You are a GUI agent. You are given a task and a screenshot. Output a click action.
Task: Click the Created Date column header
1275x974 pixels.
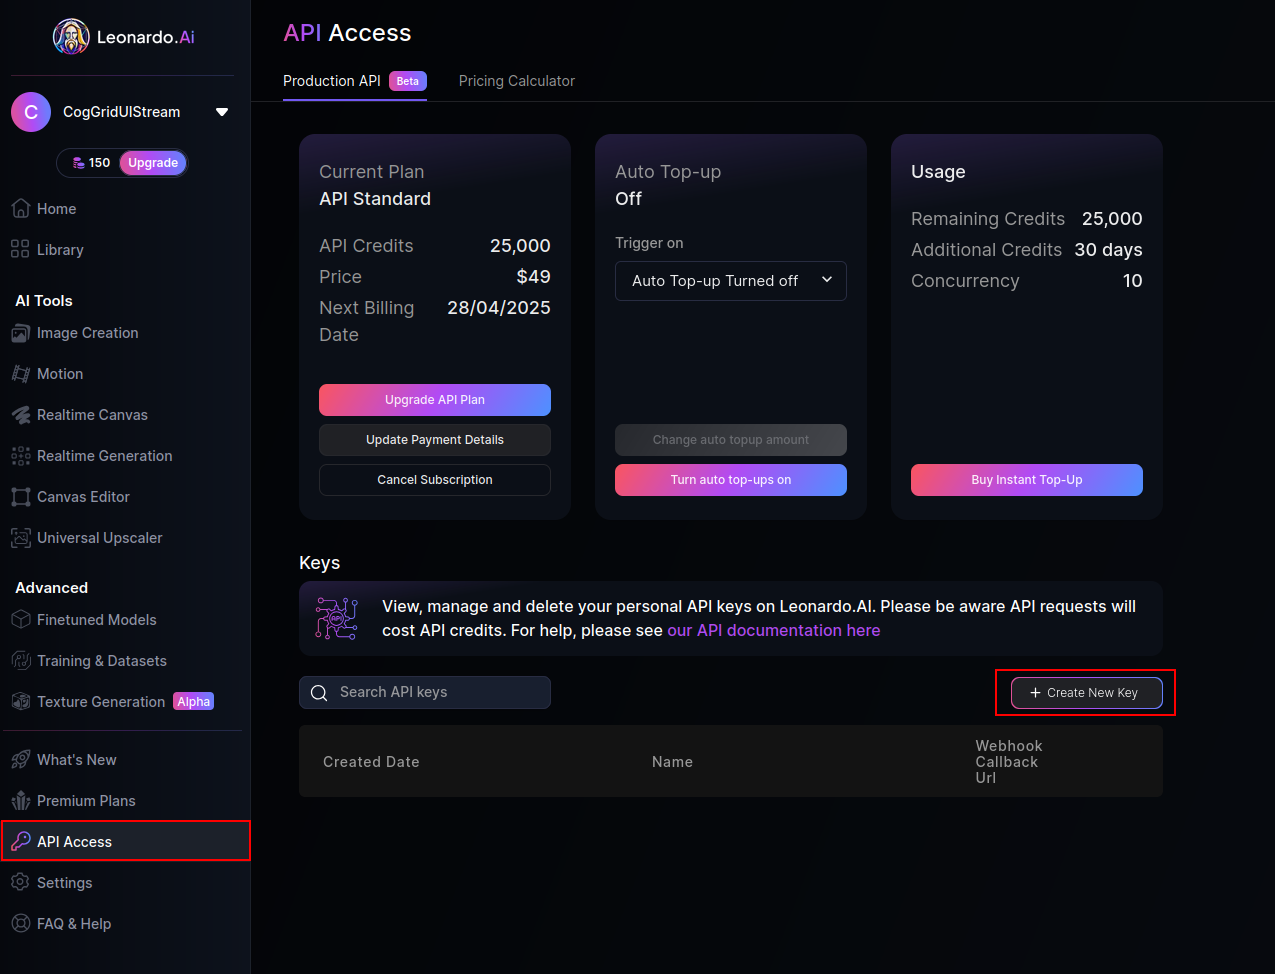point(371,762)
